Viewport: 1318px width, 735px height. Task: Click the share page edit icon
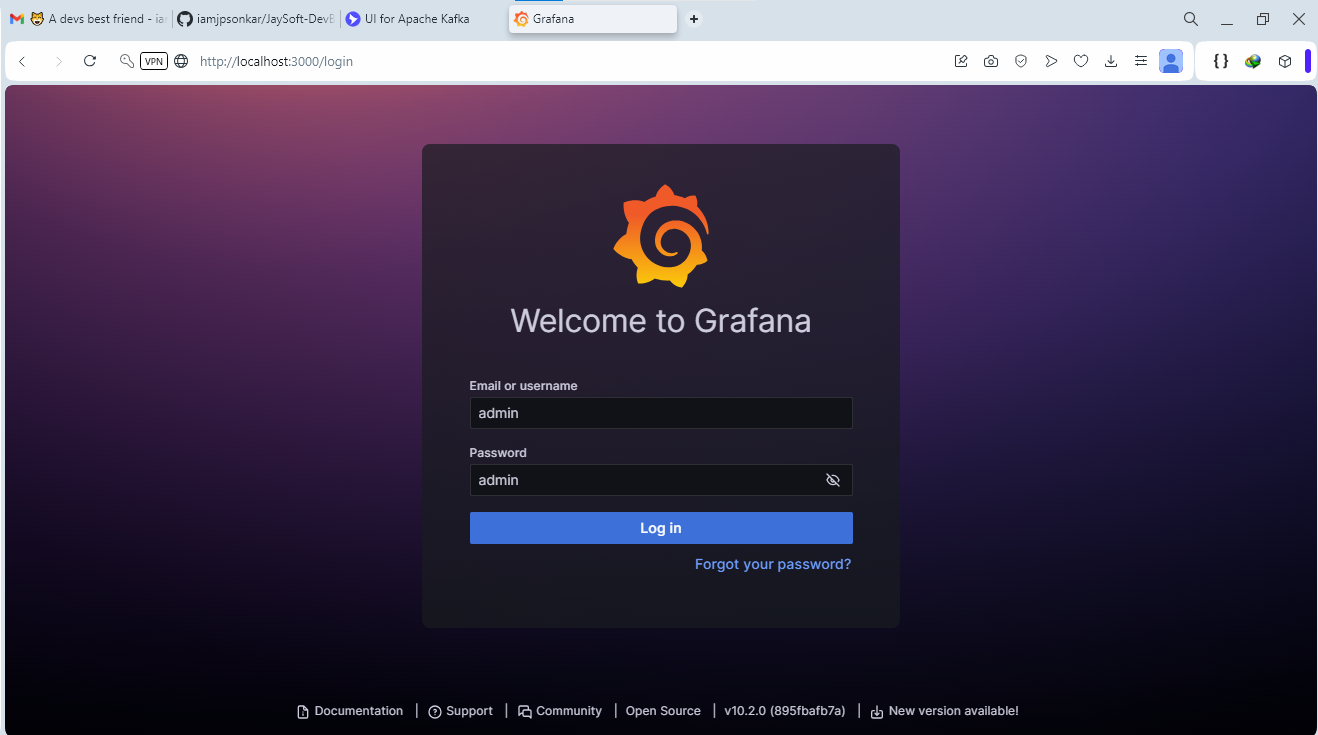961,61
